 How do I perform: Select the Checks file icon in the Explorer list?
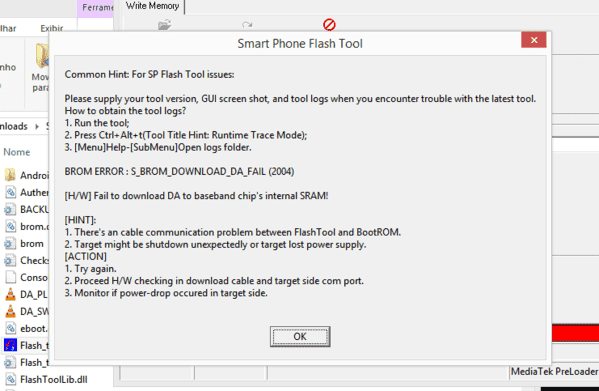click(x=10, y=260)
